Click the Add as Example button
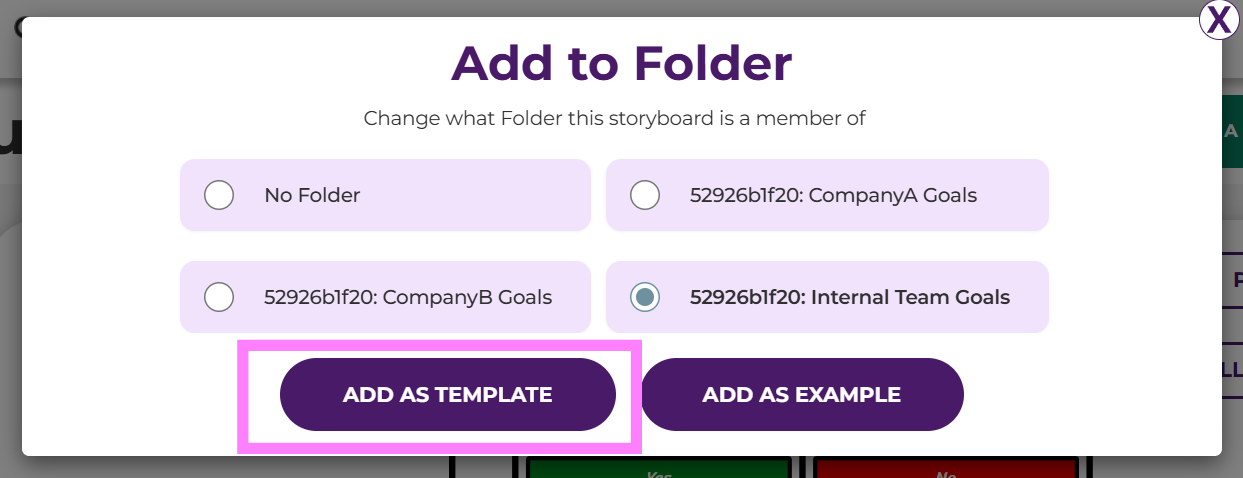 point(802,395)
